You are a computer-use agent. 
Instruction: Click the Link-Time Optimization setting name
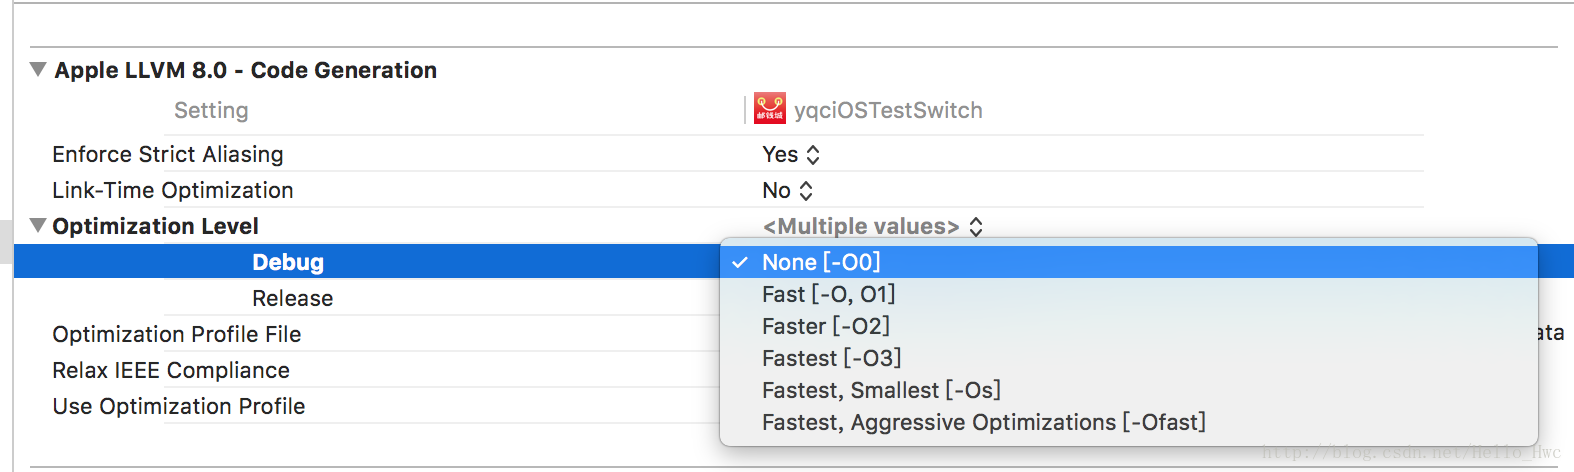point(172,191)
